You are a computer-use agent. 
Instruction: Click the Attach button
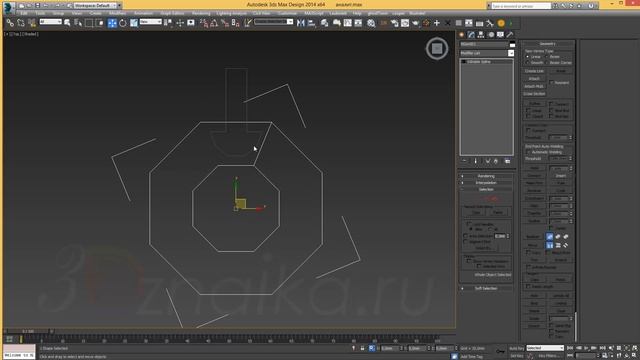tap(534, 79)
